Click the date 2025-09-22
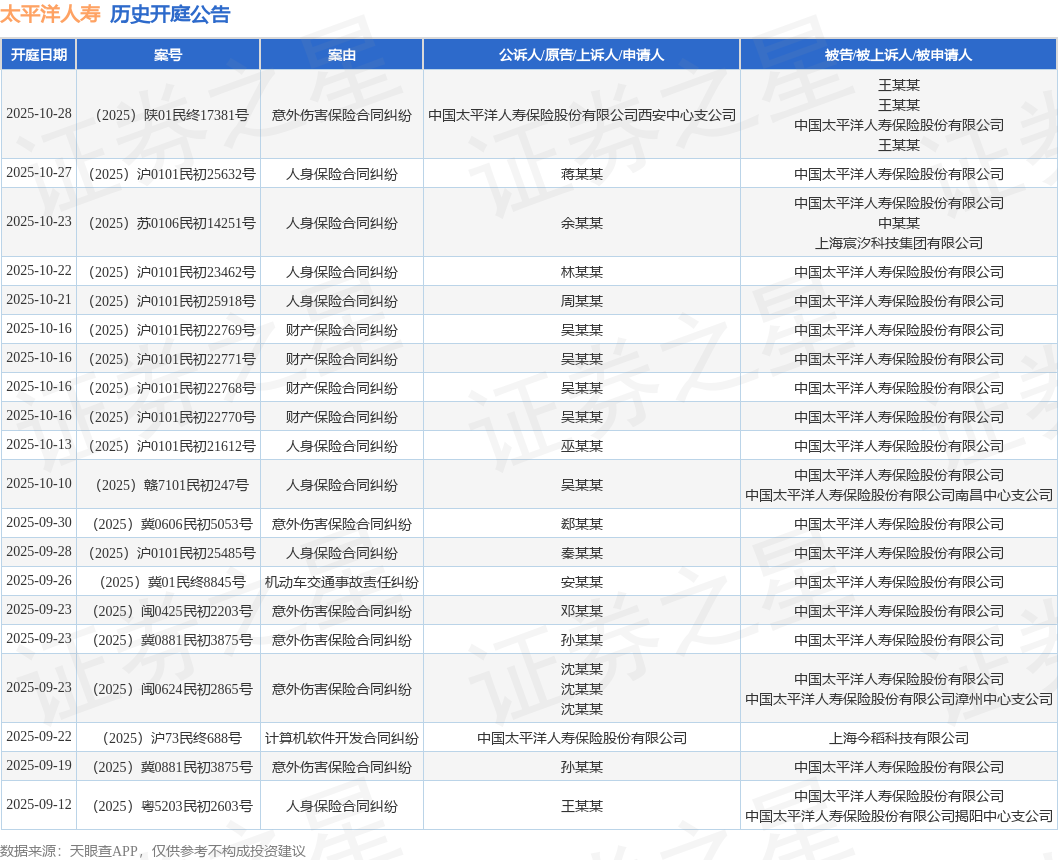The height and width of the screenshot is (860, 1058). click(x=39, y=737)
